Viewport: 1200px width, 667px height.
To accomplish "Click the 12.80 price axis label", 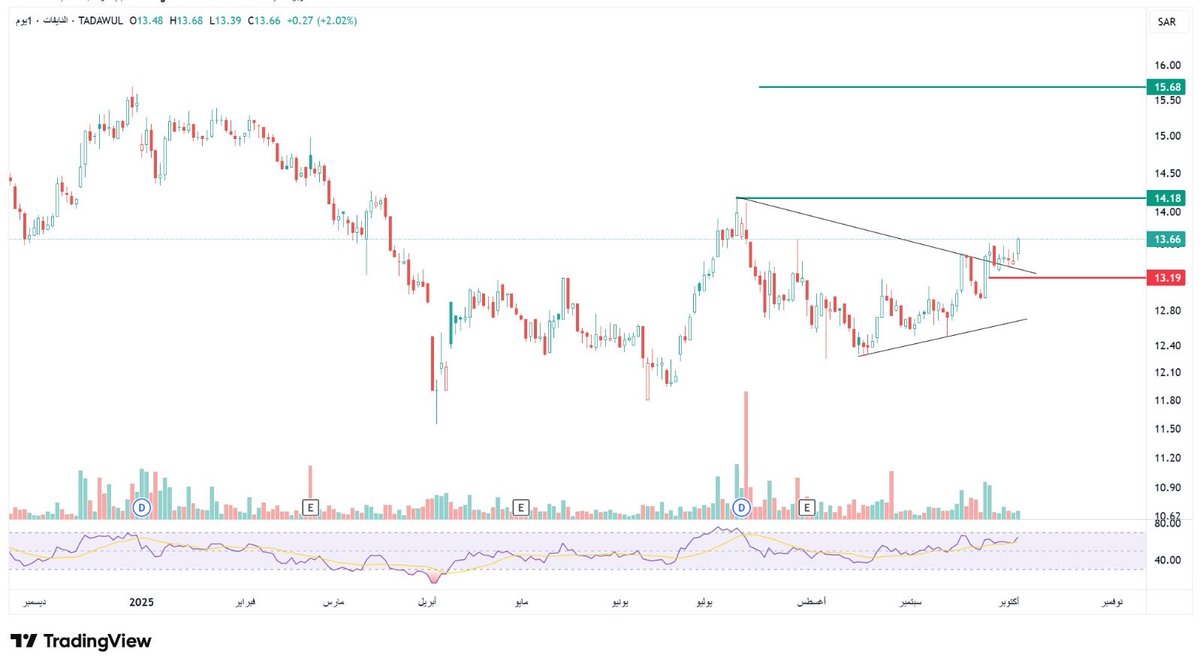I will (x=1168, y=311).
